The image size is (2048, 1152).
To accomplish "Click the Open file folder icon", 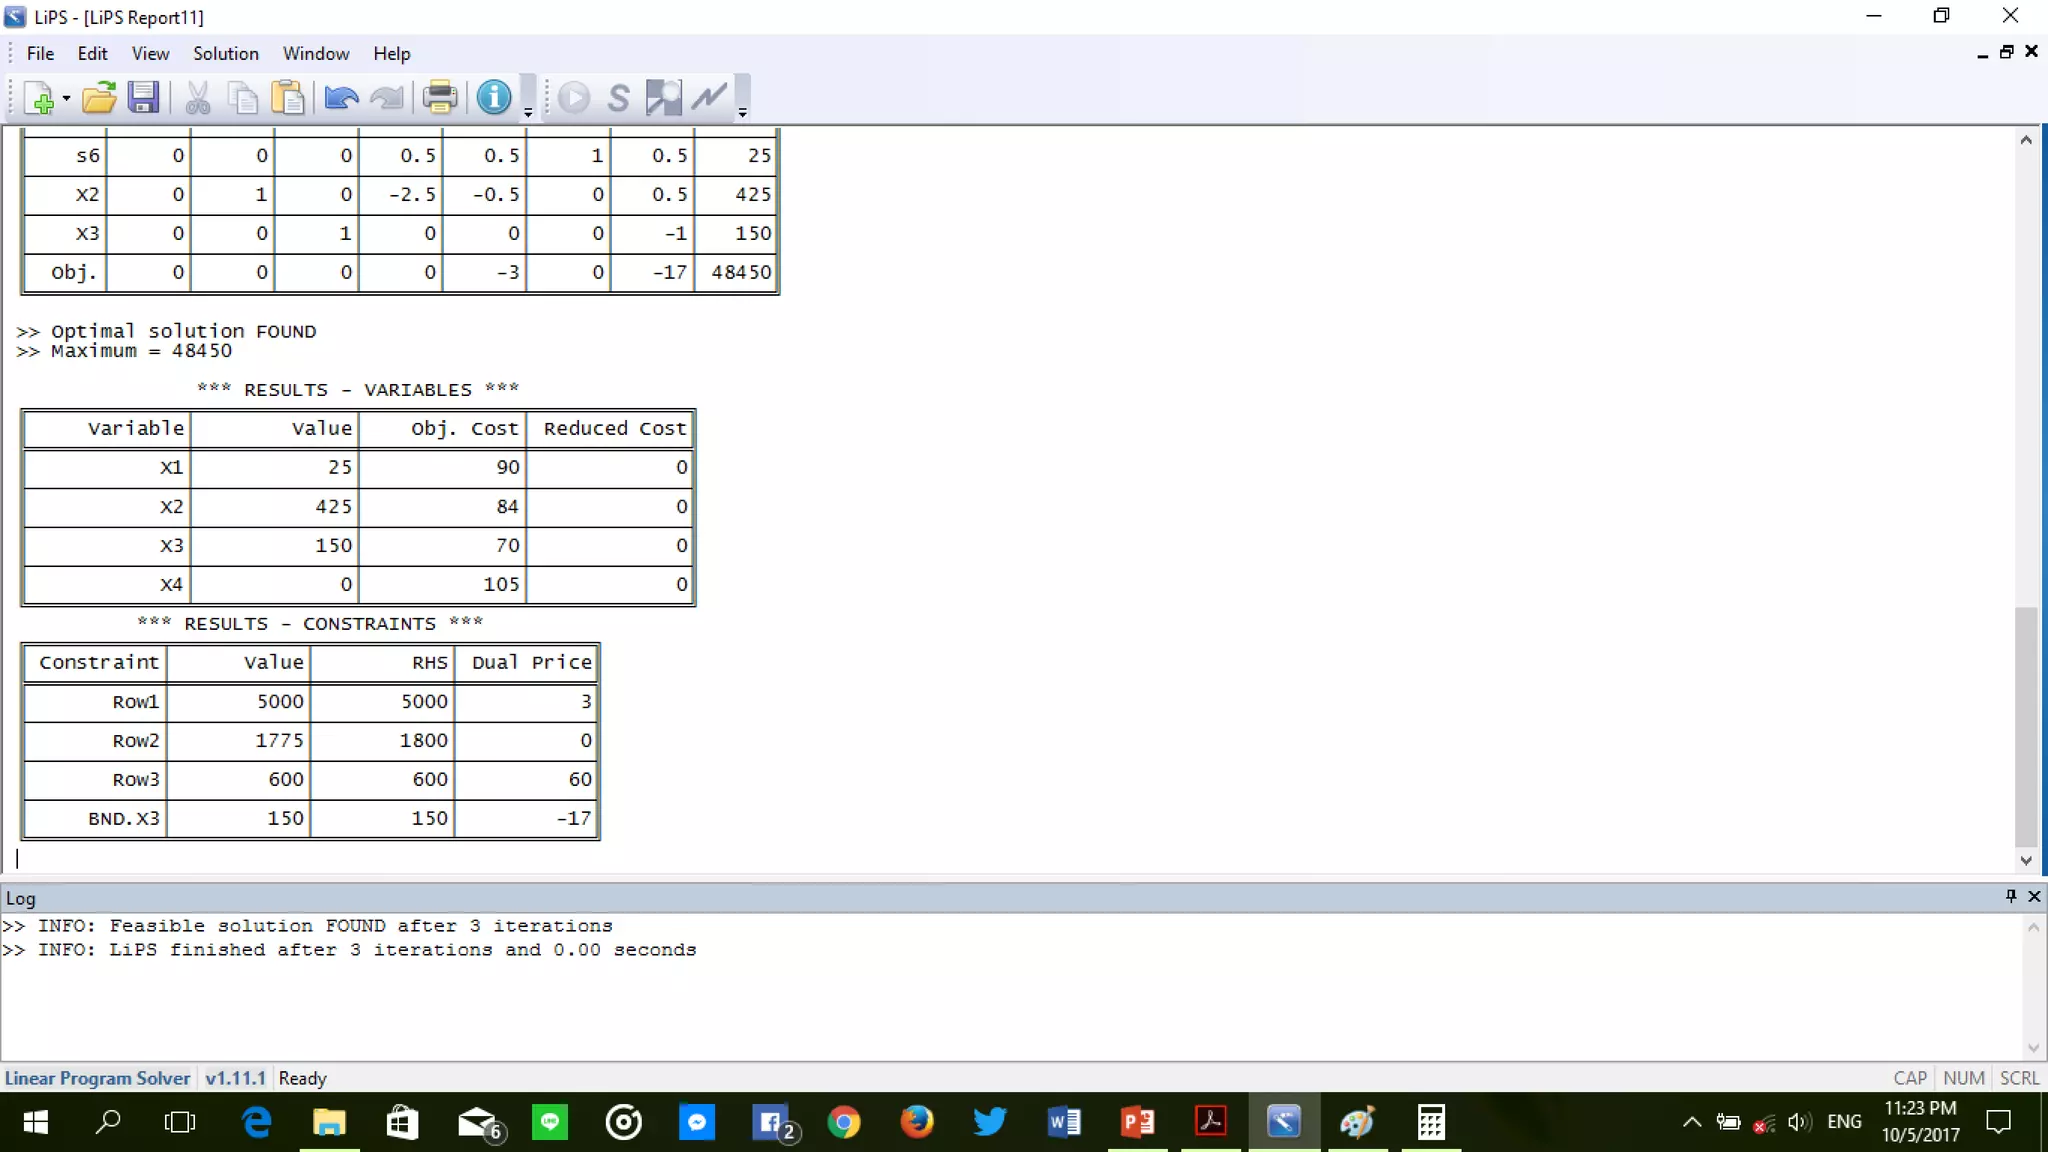I will [x=98, y=98].
